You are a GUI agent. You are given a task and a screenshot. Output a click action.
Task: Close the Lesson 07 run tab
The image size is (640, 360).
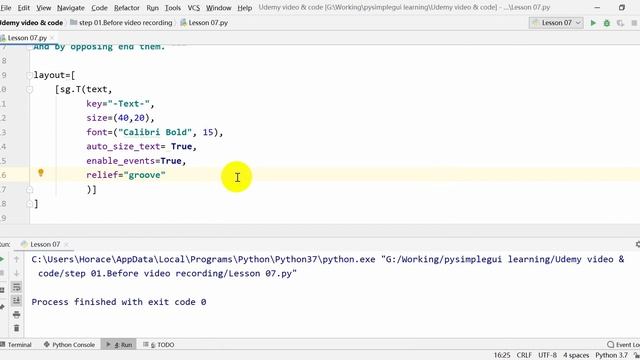click(66, 244)
